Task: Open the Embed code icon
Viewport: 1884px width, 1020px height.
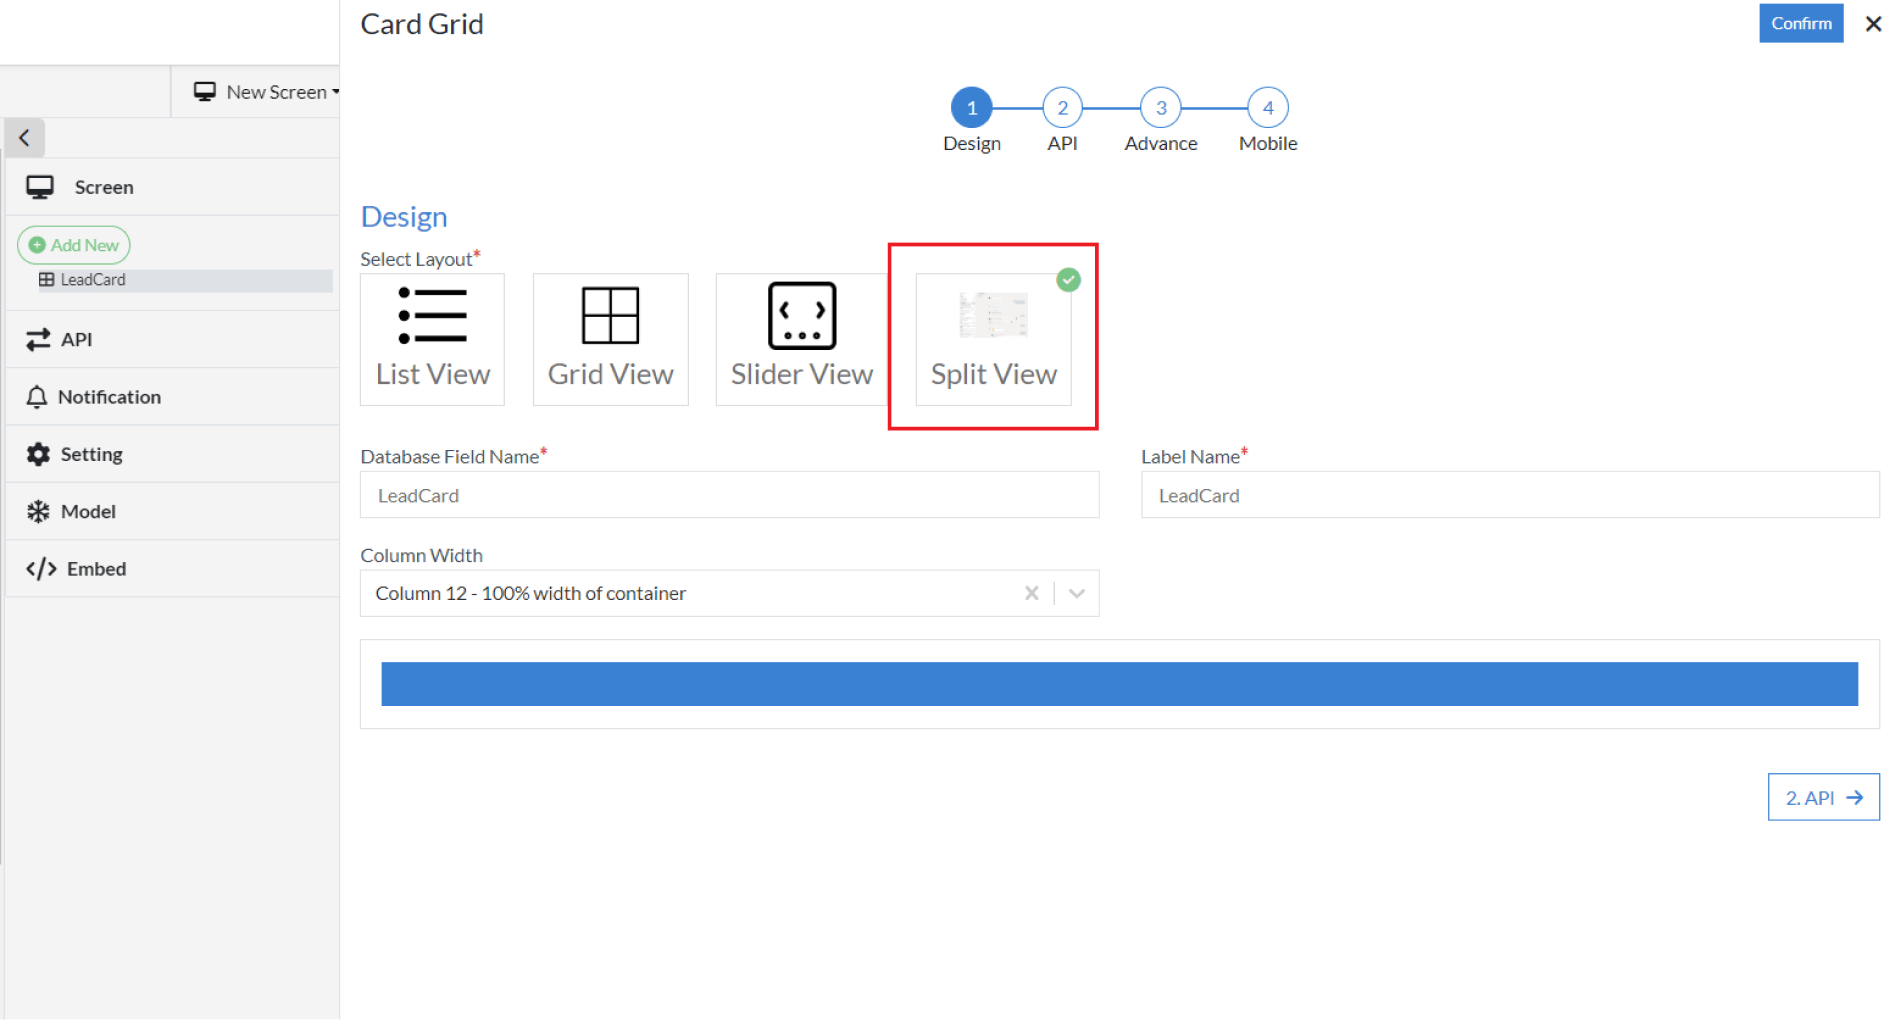Action: point(41,569)
